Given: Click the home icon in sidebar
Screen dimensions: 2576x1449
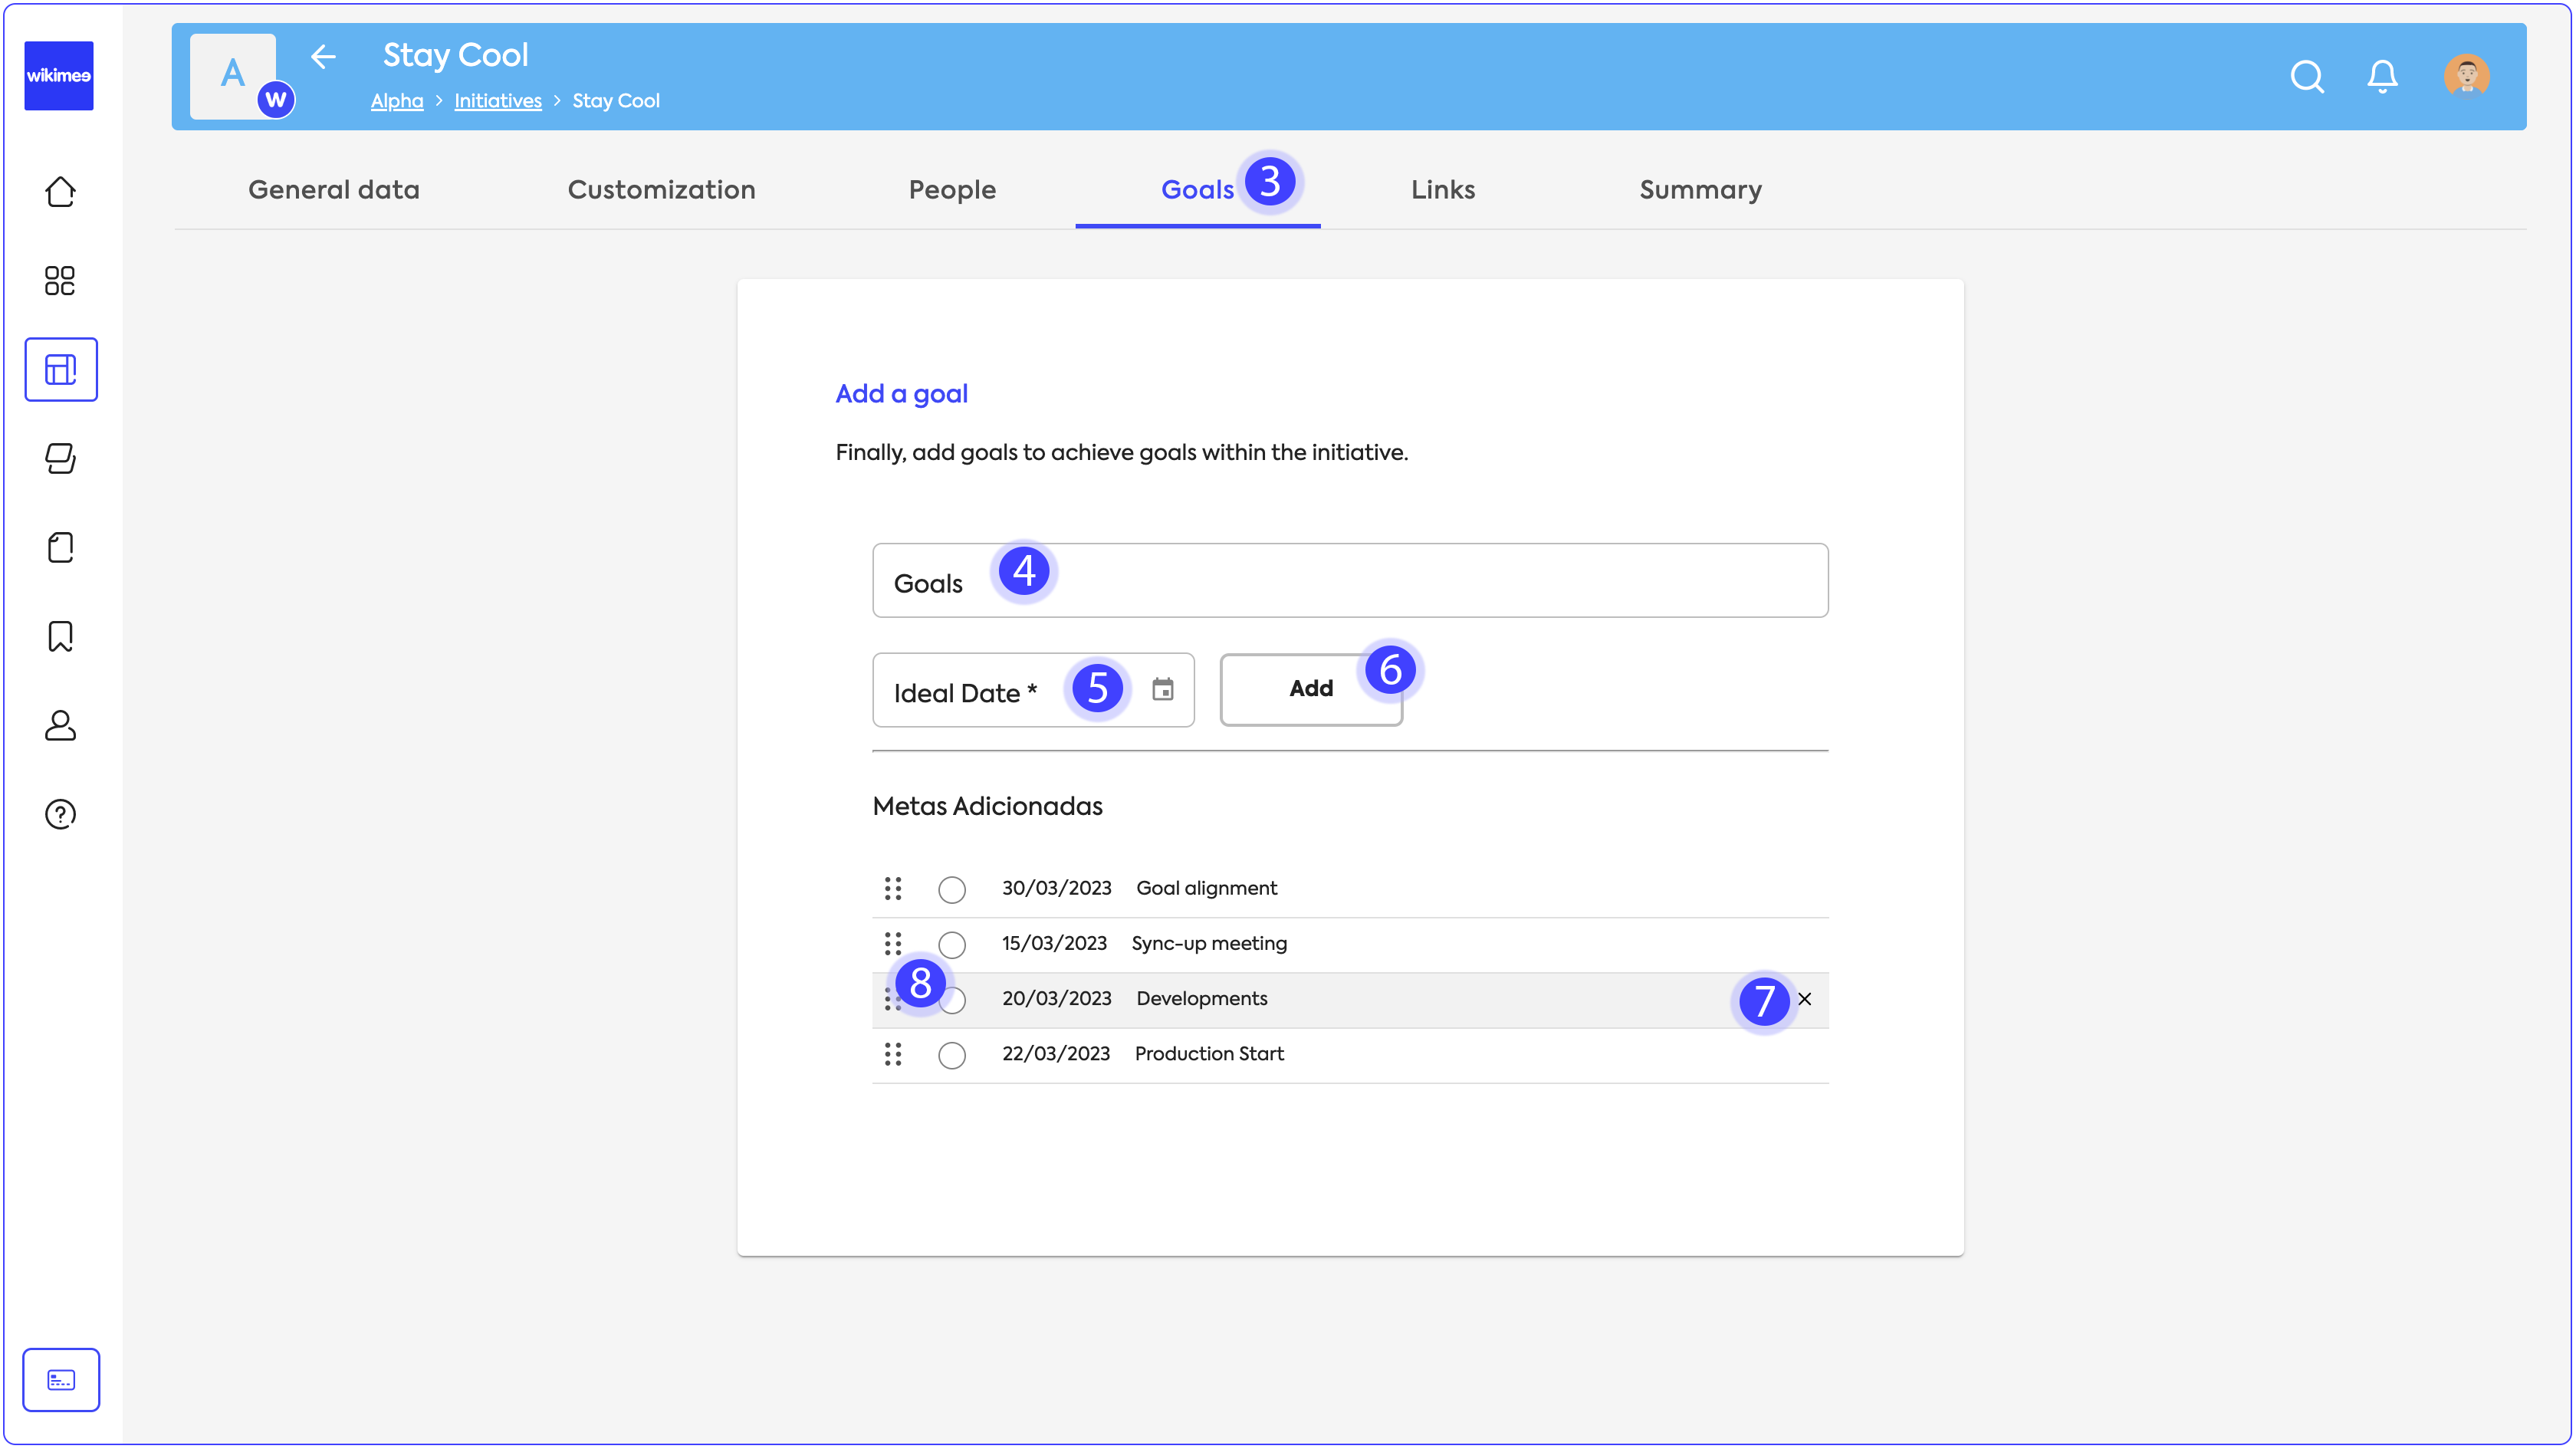Looking at the screenshot, I should tap(60, 191).
